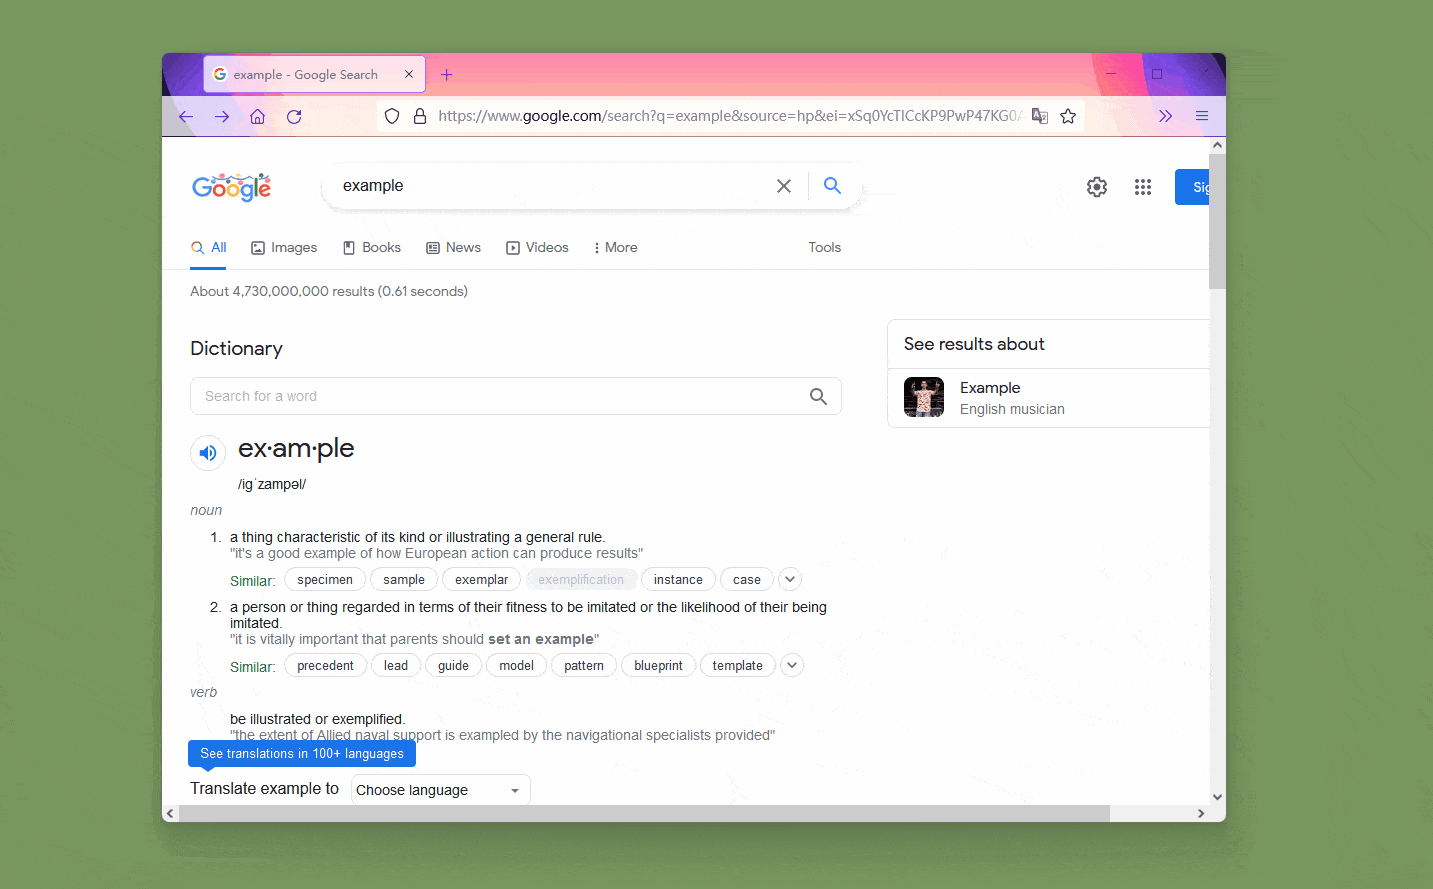
Task: Open Example English musician result
Action: coord(1048,398)
